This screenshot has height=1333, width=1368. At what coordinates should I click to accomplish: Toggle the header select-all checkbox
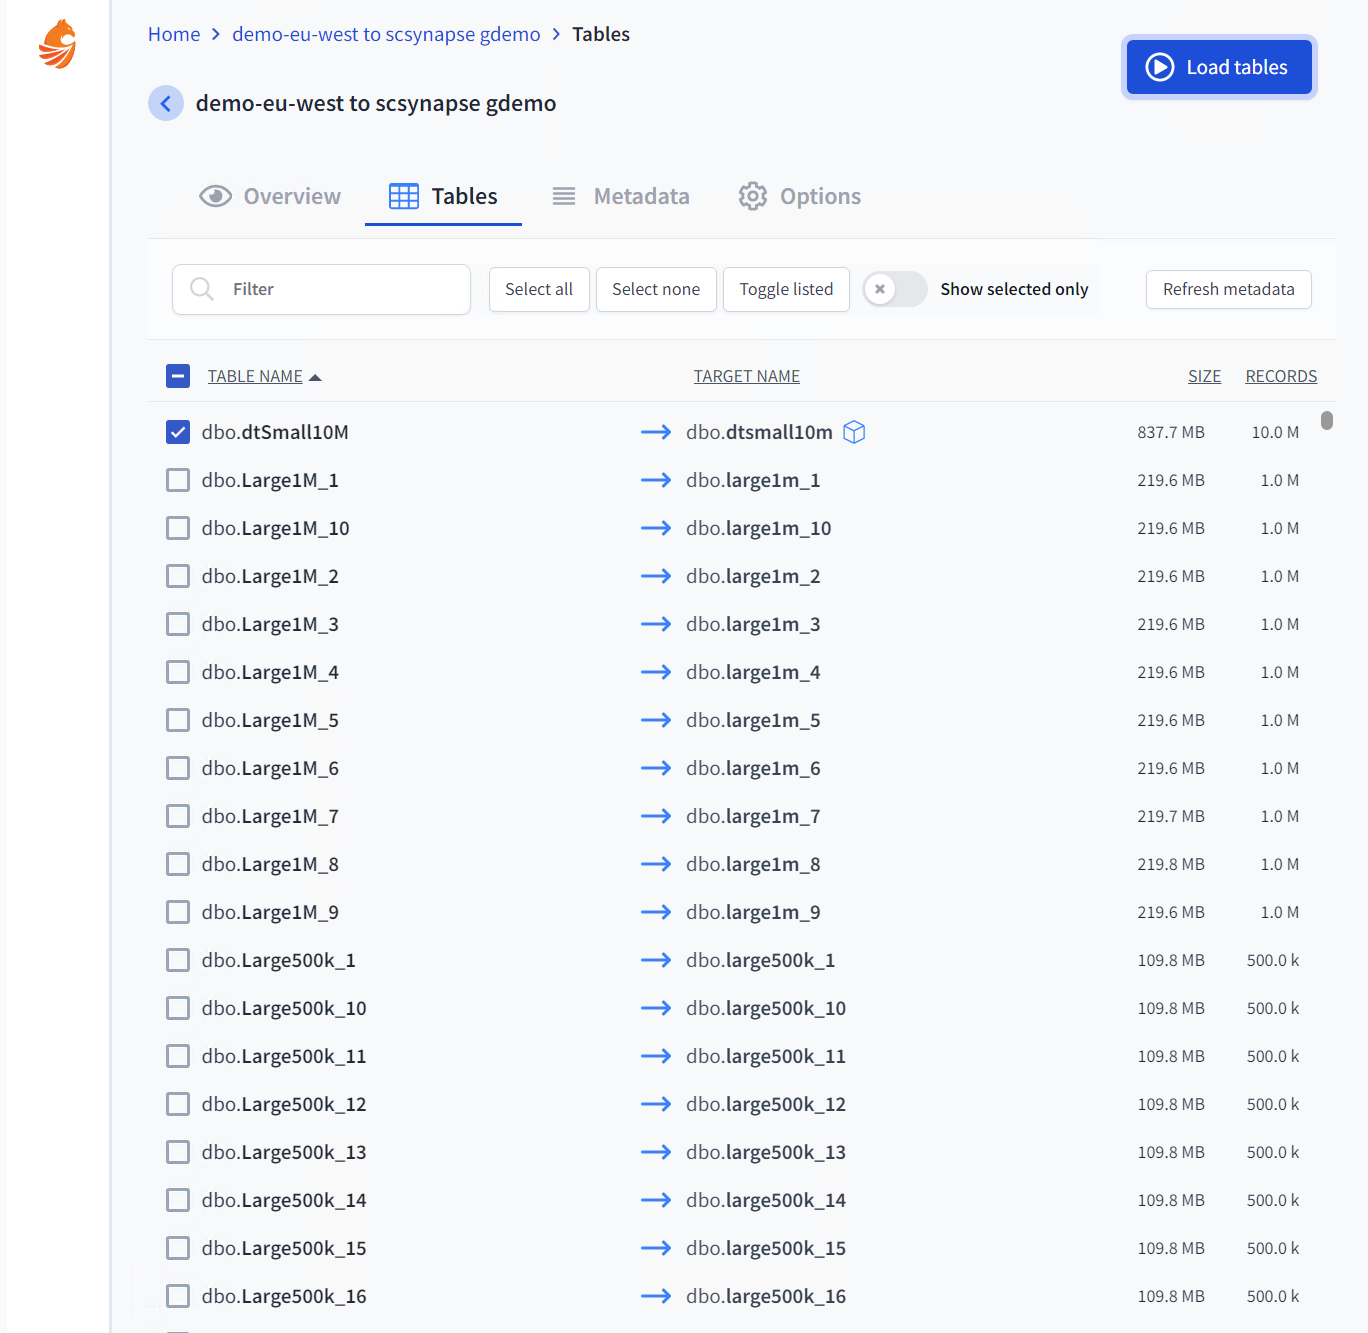pos(178,376)
